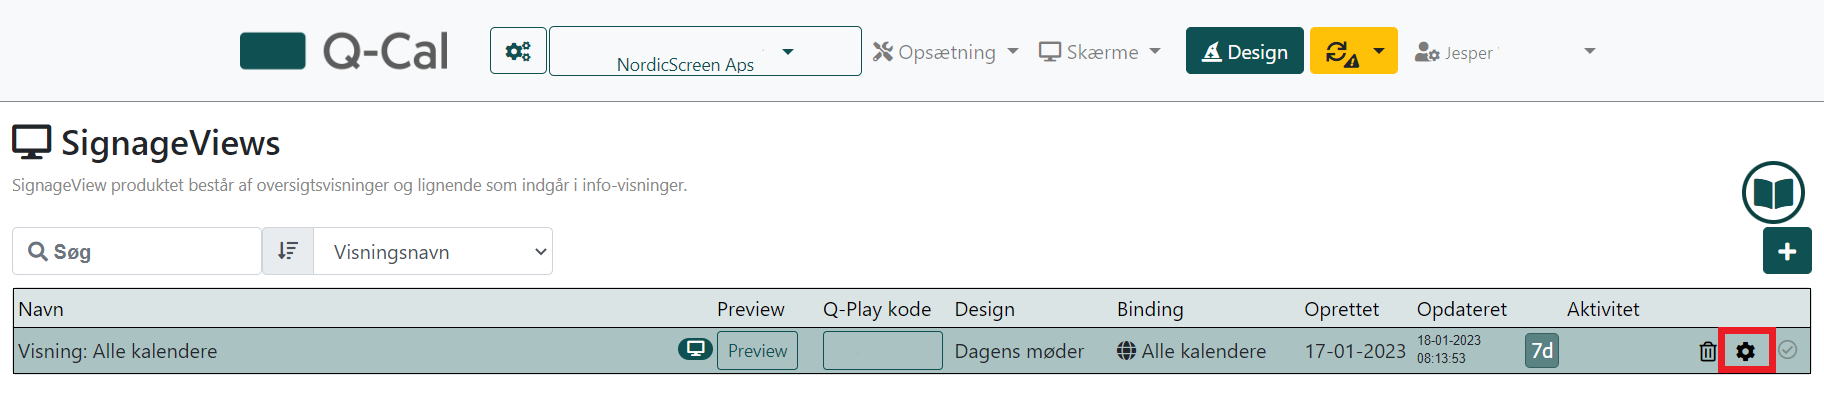1824x394 pixels.
Task: Click the SignageViews page title
Action: 171,143
